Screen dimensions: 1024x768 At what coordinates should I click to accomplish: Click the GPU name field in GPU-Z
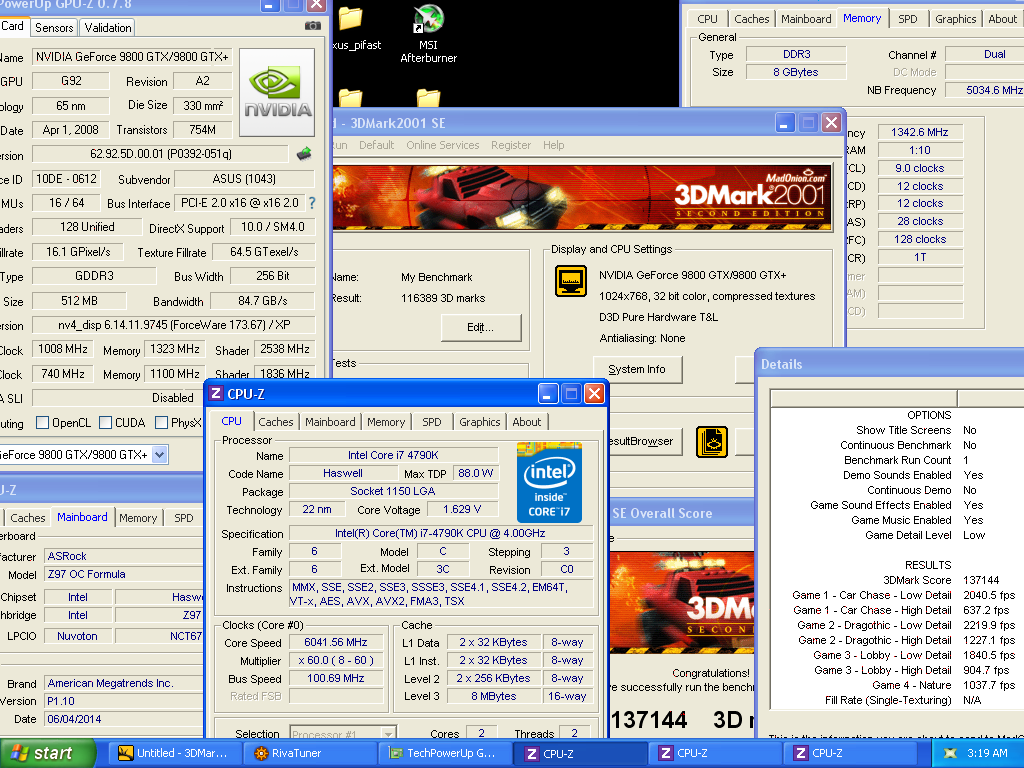tap(132, 57)
